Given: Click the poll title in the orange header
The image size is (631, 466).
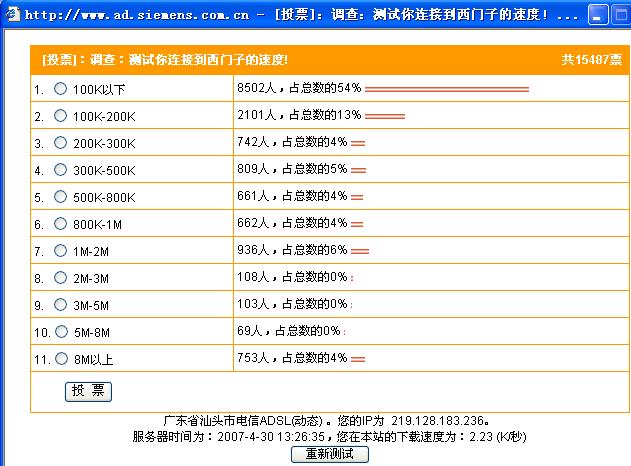Looking at the screenshot, I should (165, 60).
